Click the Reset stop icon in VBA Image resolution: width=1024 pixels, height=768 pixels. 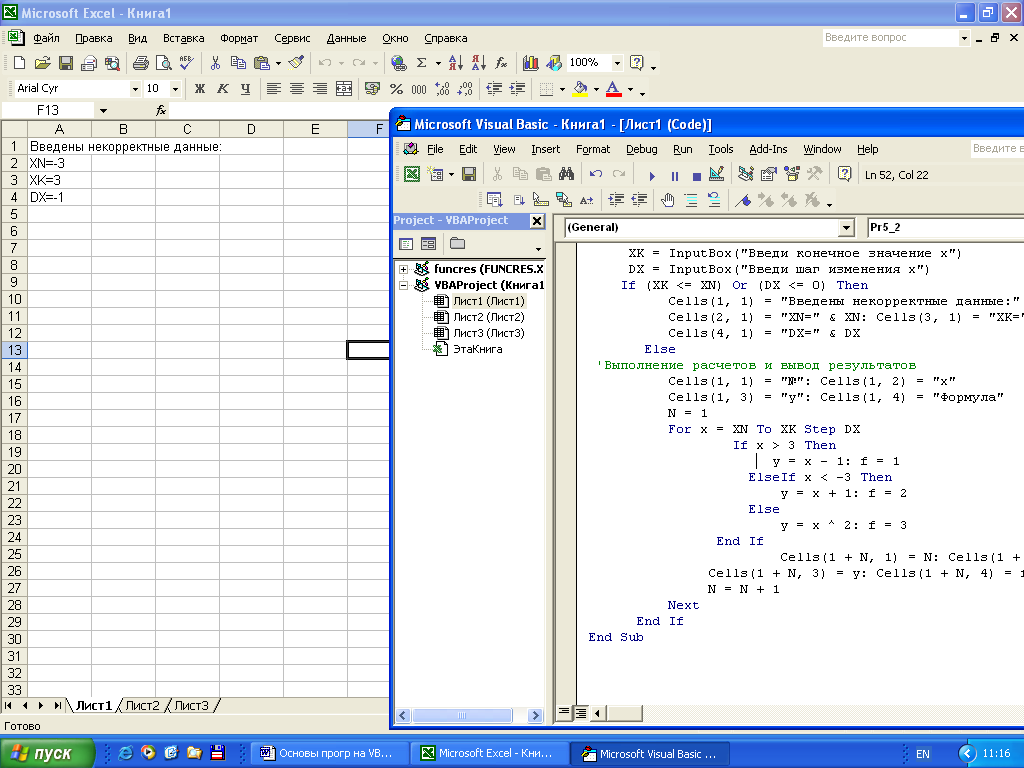point(696,175)
